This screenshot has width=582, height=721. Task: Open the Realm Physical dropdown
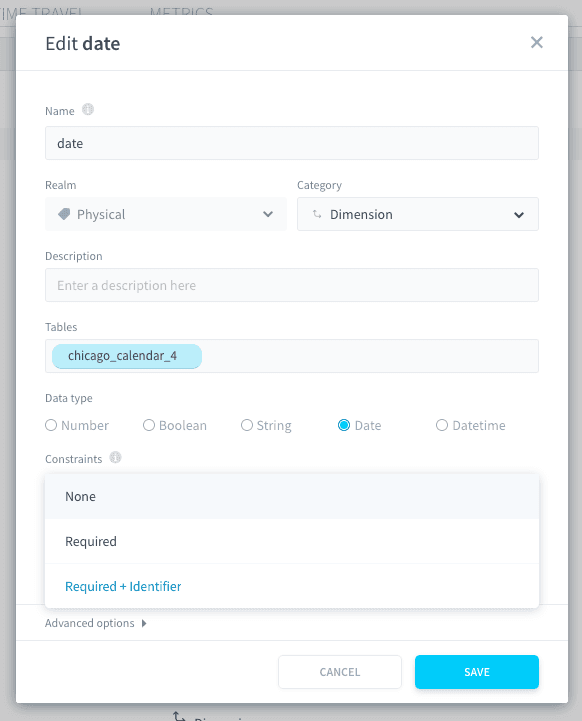pyautogui.click(x=166, y=214)
